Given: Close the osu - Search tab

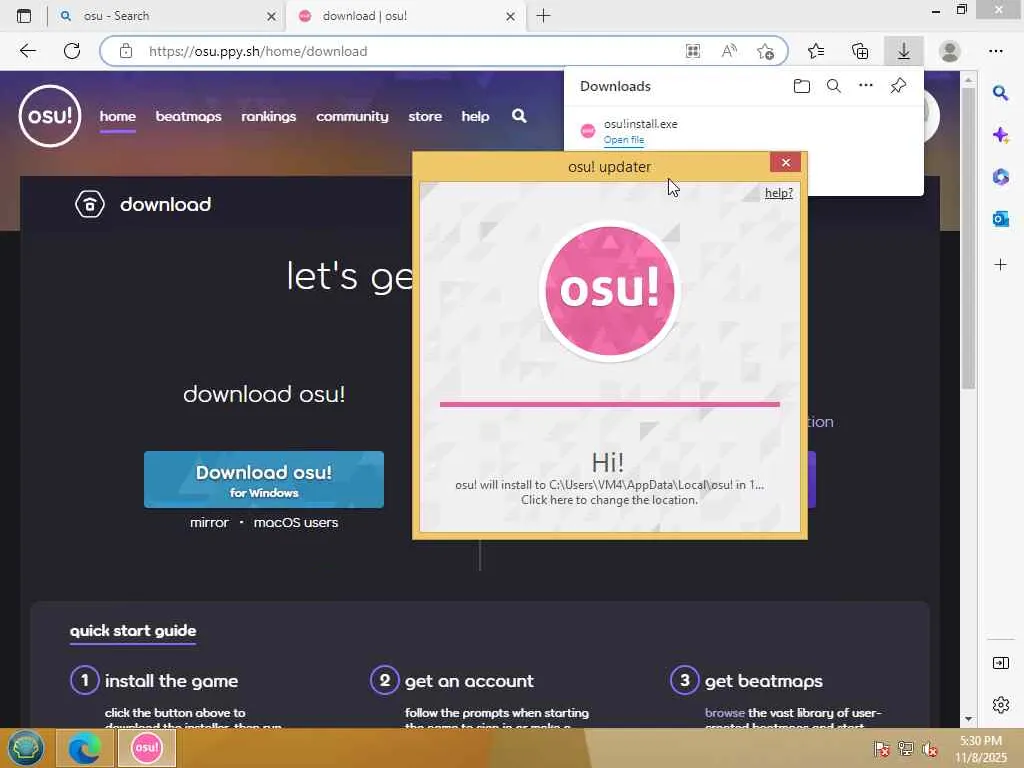Looking at the screenshot, I should point(272,16).
